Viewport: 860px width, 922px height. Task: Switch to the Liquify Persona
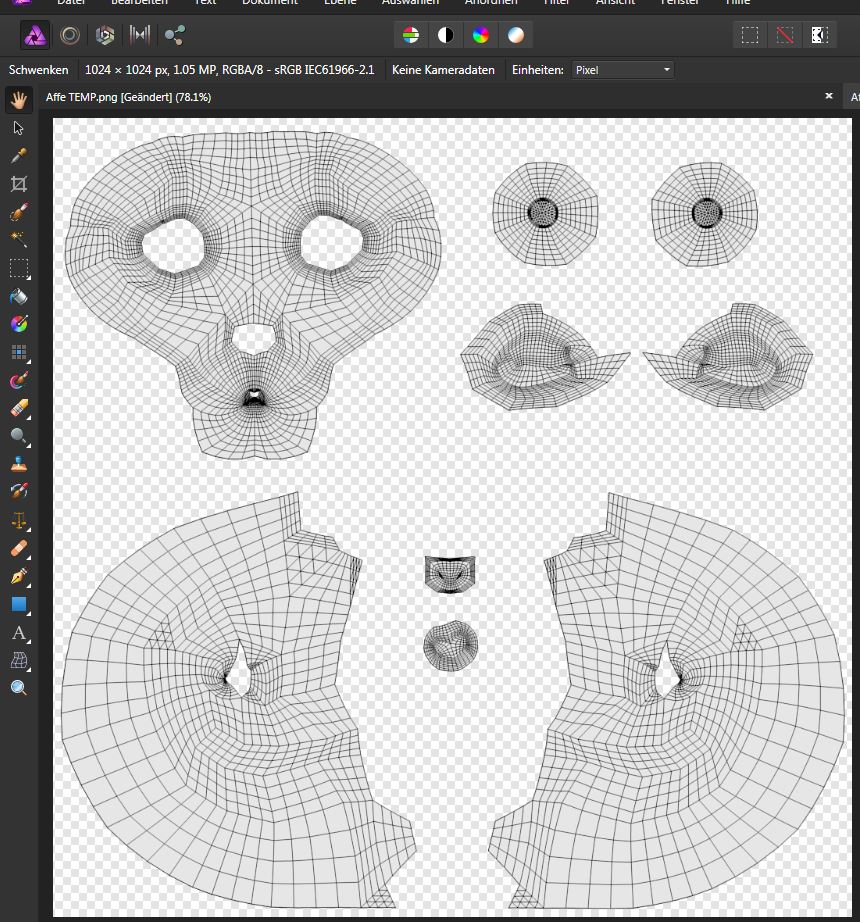[x=70, y=36]
